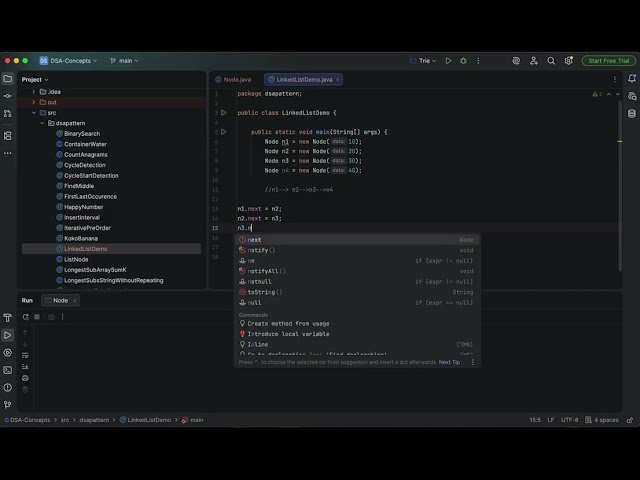Open the Run tool window icon in sidebar
The image size is (640, 480).
point(8,335)
